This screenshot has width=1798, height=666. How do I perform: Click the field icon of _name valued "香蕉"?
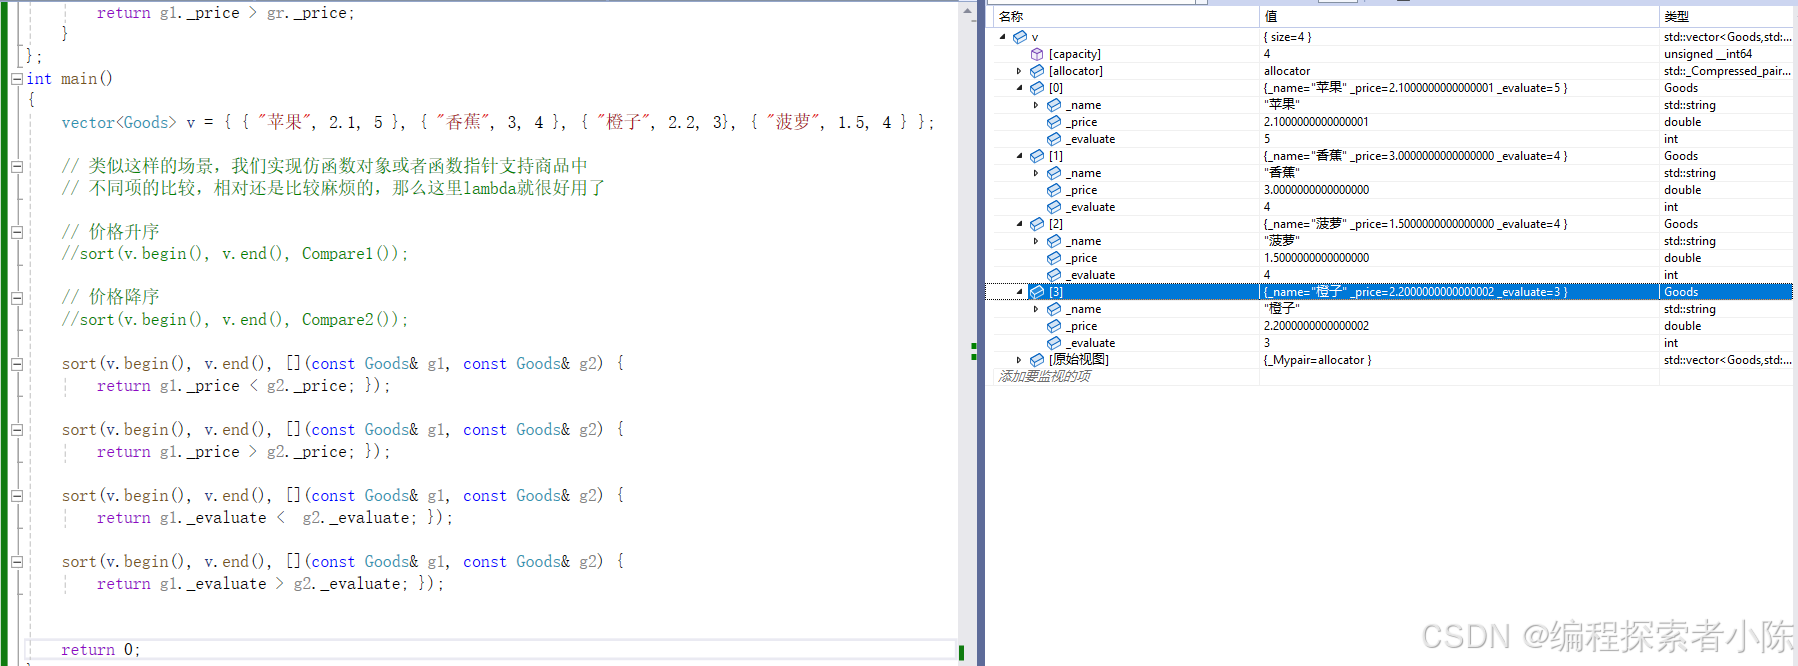point(1054,173)
